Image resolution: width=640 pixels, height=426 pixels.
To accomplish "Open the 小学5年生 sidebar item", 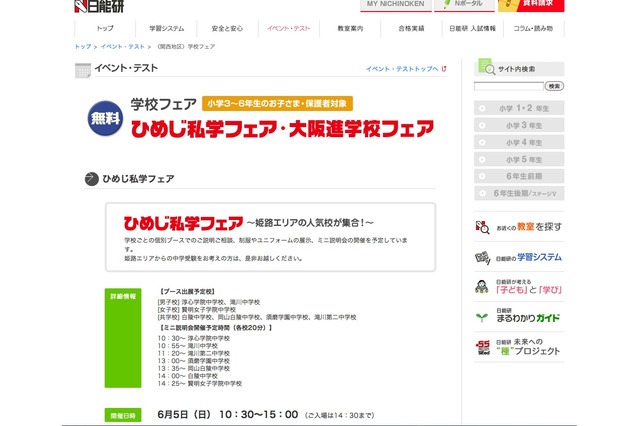I will [519, 159].
